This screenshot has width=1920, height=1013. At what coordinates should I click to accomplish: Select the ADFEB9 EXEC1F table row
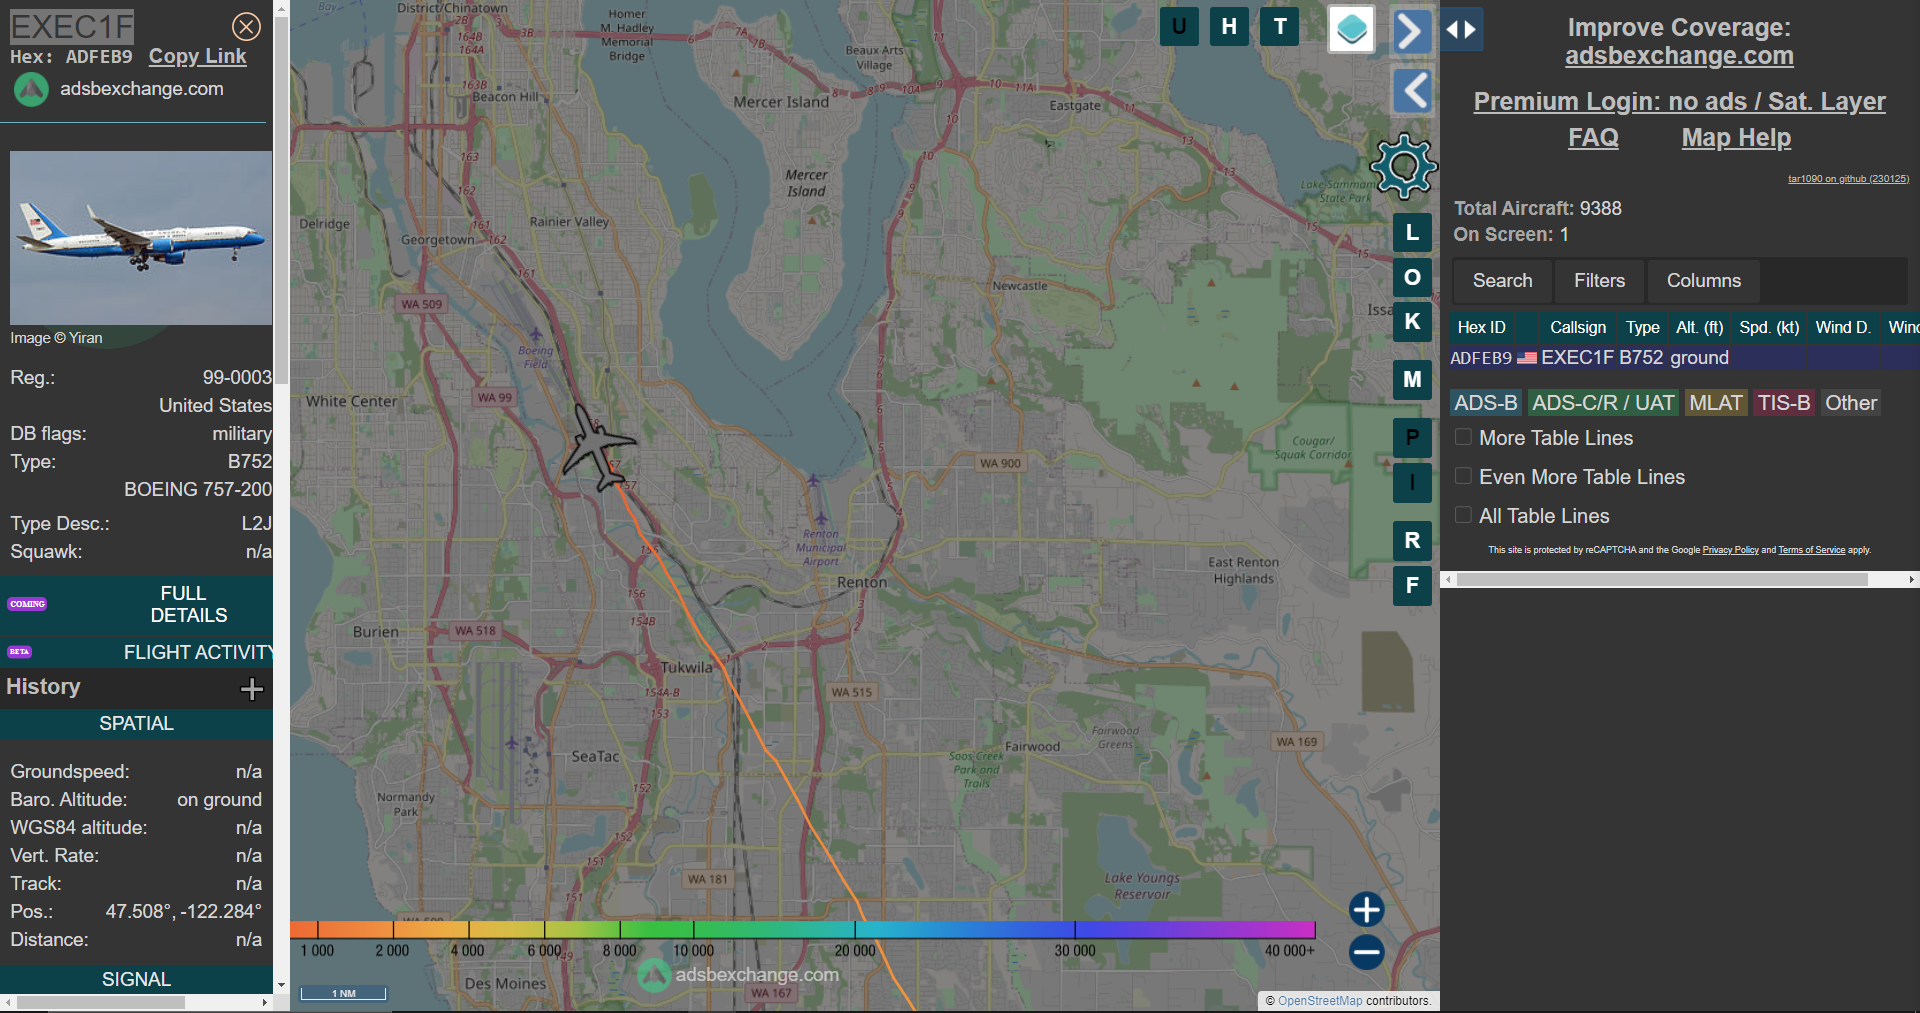(1684, 358)
